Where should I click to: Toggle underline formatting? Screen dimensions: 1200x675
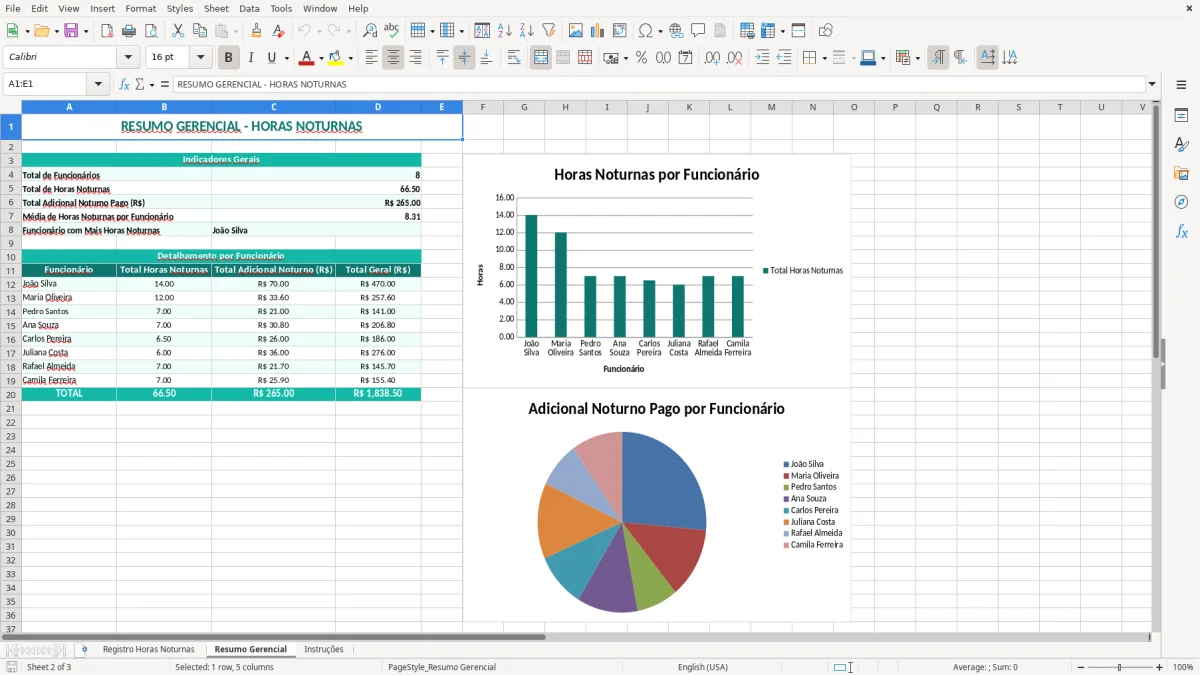click(x=271, y=58)
